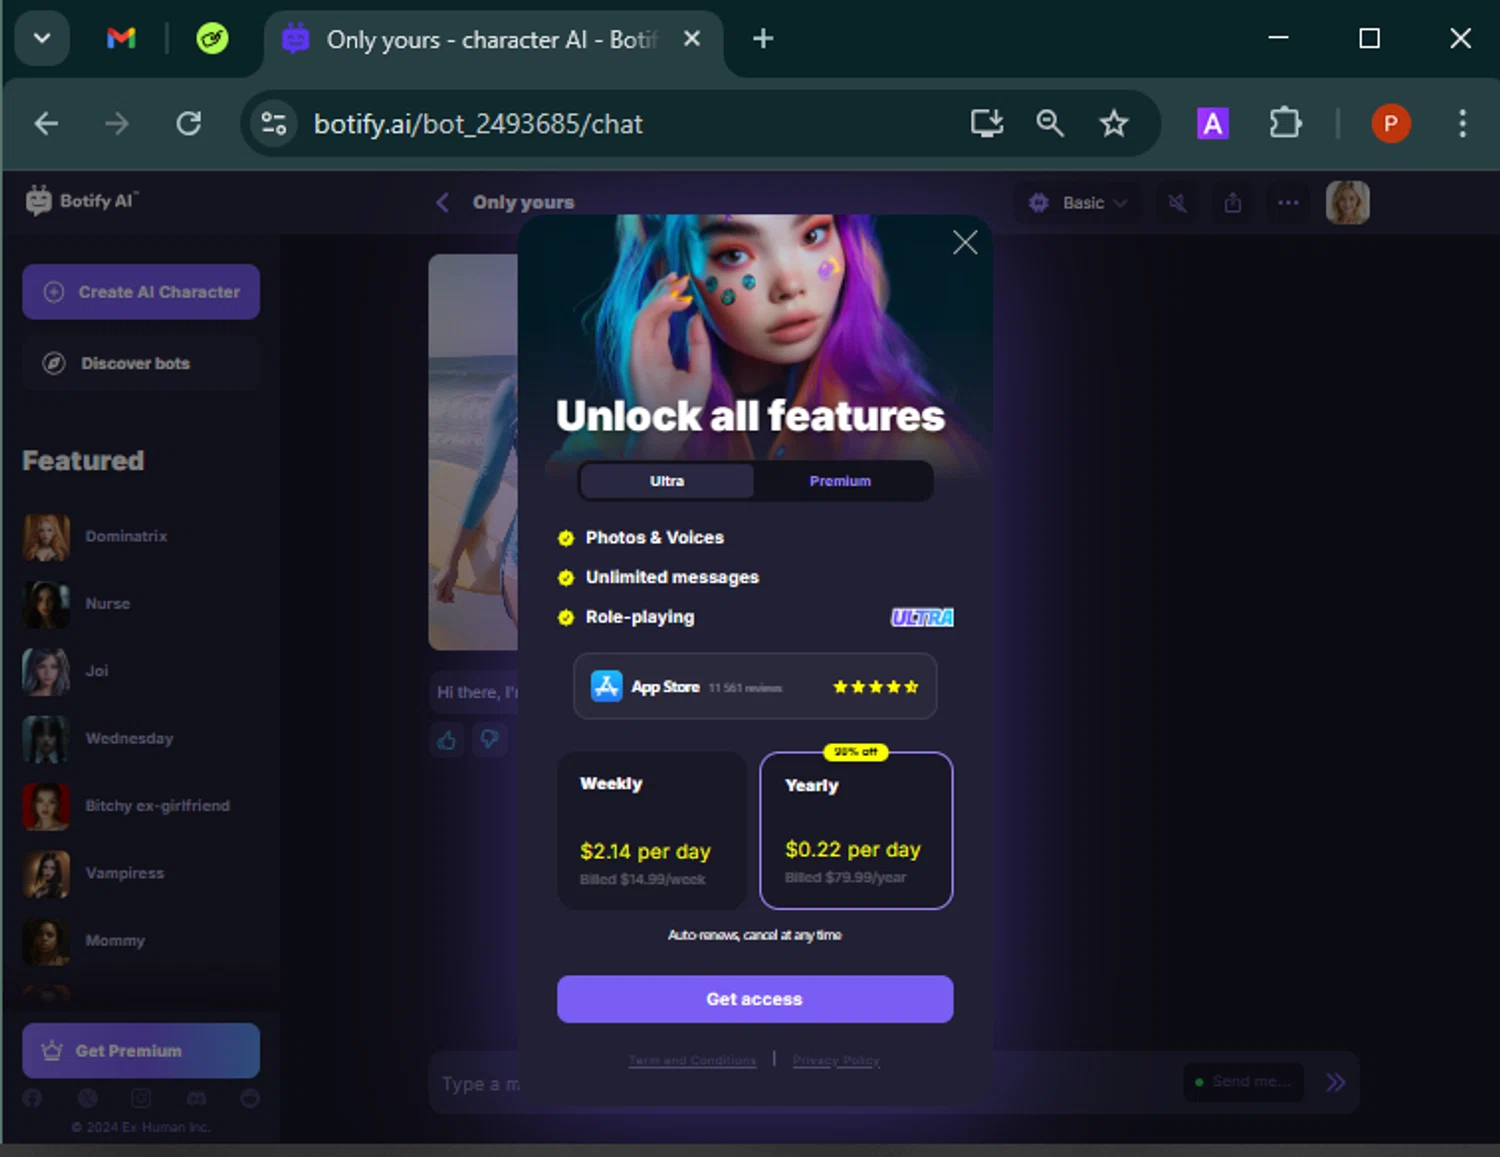Click the Create AI Character button
The image size is (1500, 1157).
click(x=141, y=292)
